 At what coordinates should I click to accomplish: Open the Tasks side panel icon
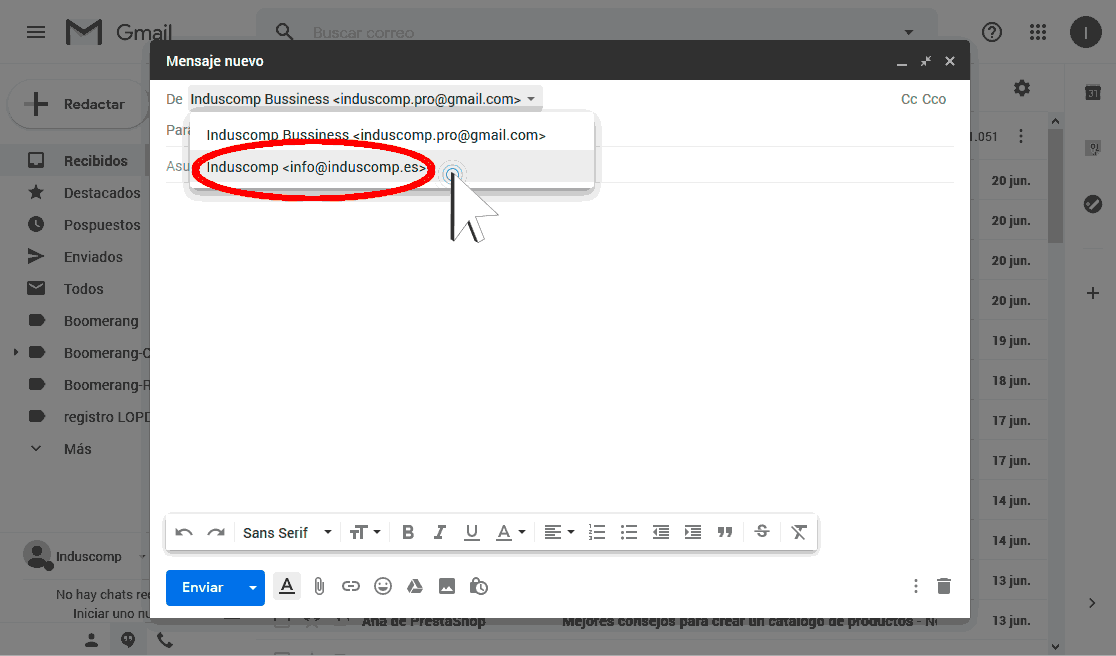coord(1093,204)
